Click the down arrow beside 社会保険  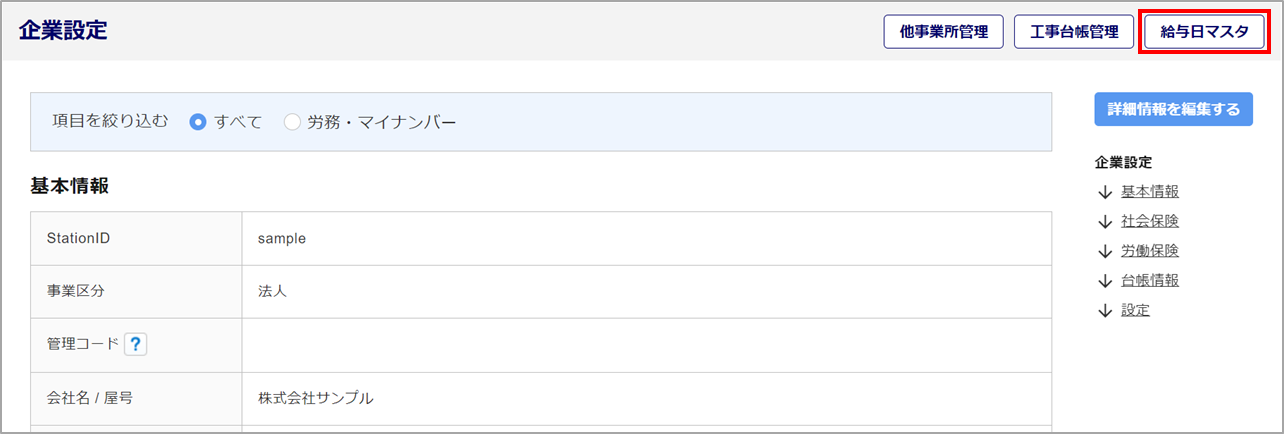1105,221
